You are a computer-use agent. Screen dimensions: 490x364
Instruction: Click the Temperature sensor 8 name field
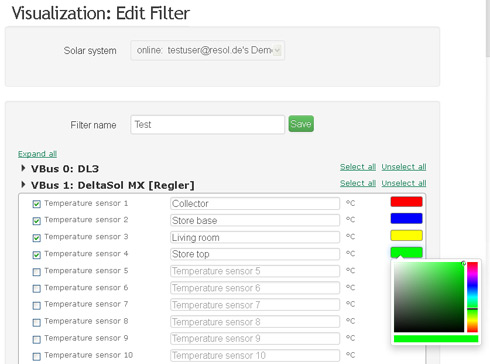[255, 322]
